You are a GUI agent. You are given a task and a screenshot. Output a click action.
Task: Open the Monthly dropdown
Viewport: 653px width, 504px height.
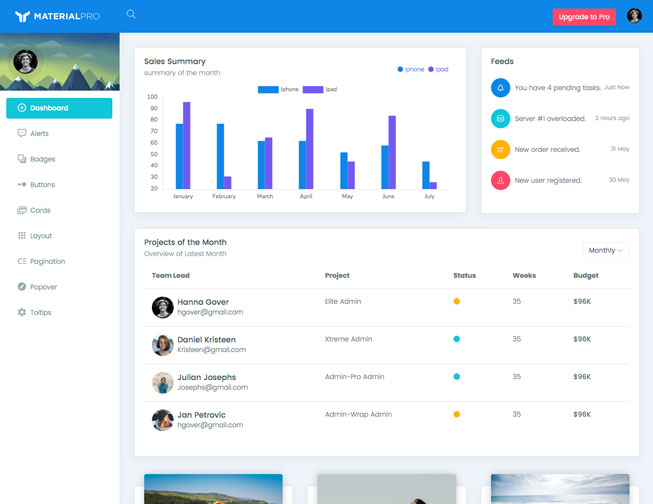[606, 250]
